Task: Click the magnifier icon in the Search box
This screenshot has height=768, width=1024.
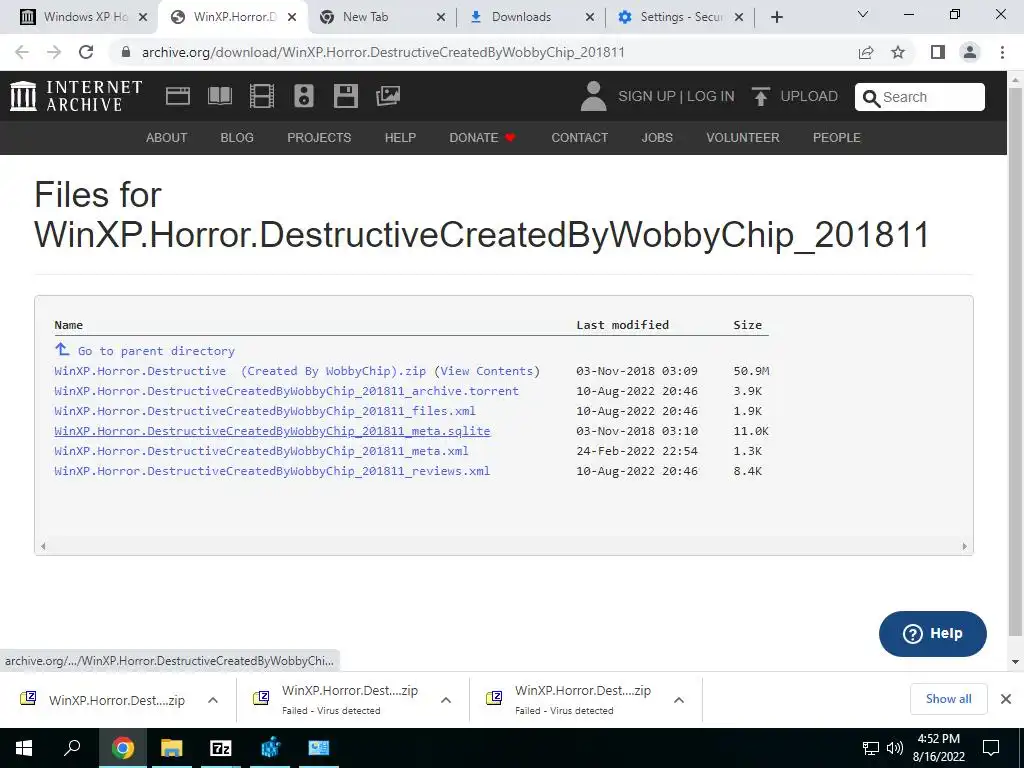Action: [871, 98]
